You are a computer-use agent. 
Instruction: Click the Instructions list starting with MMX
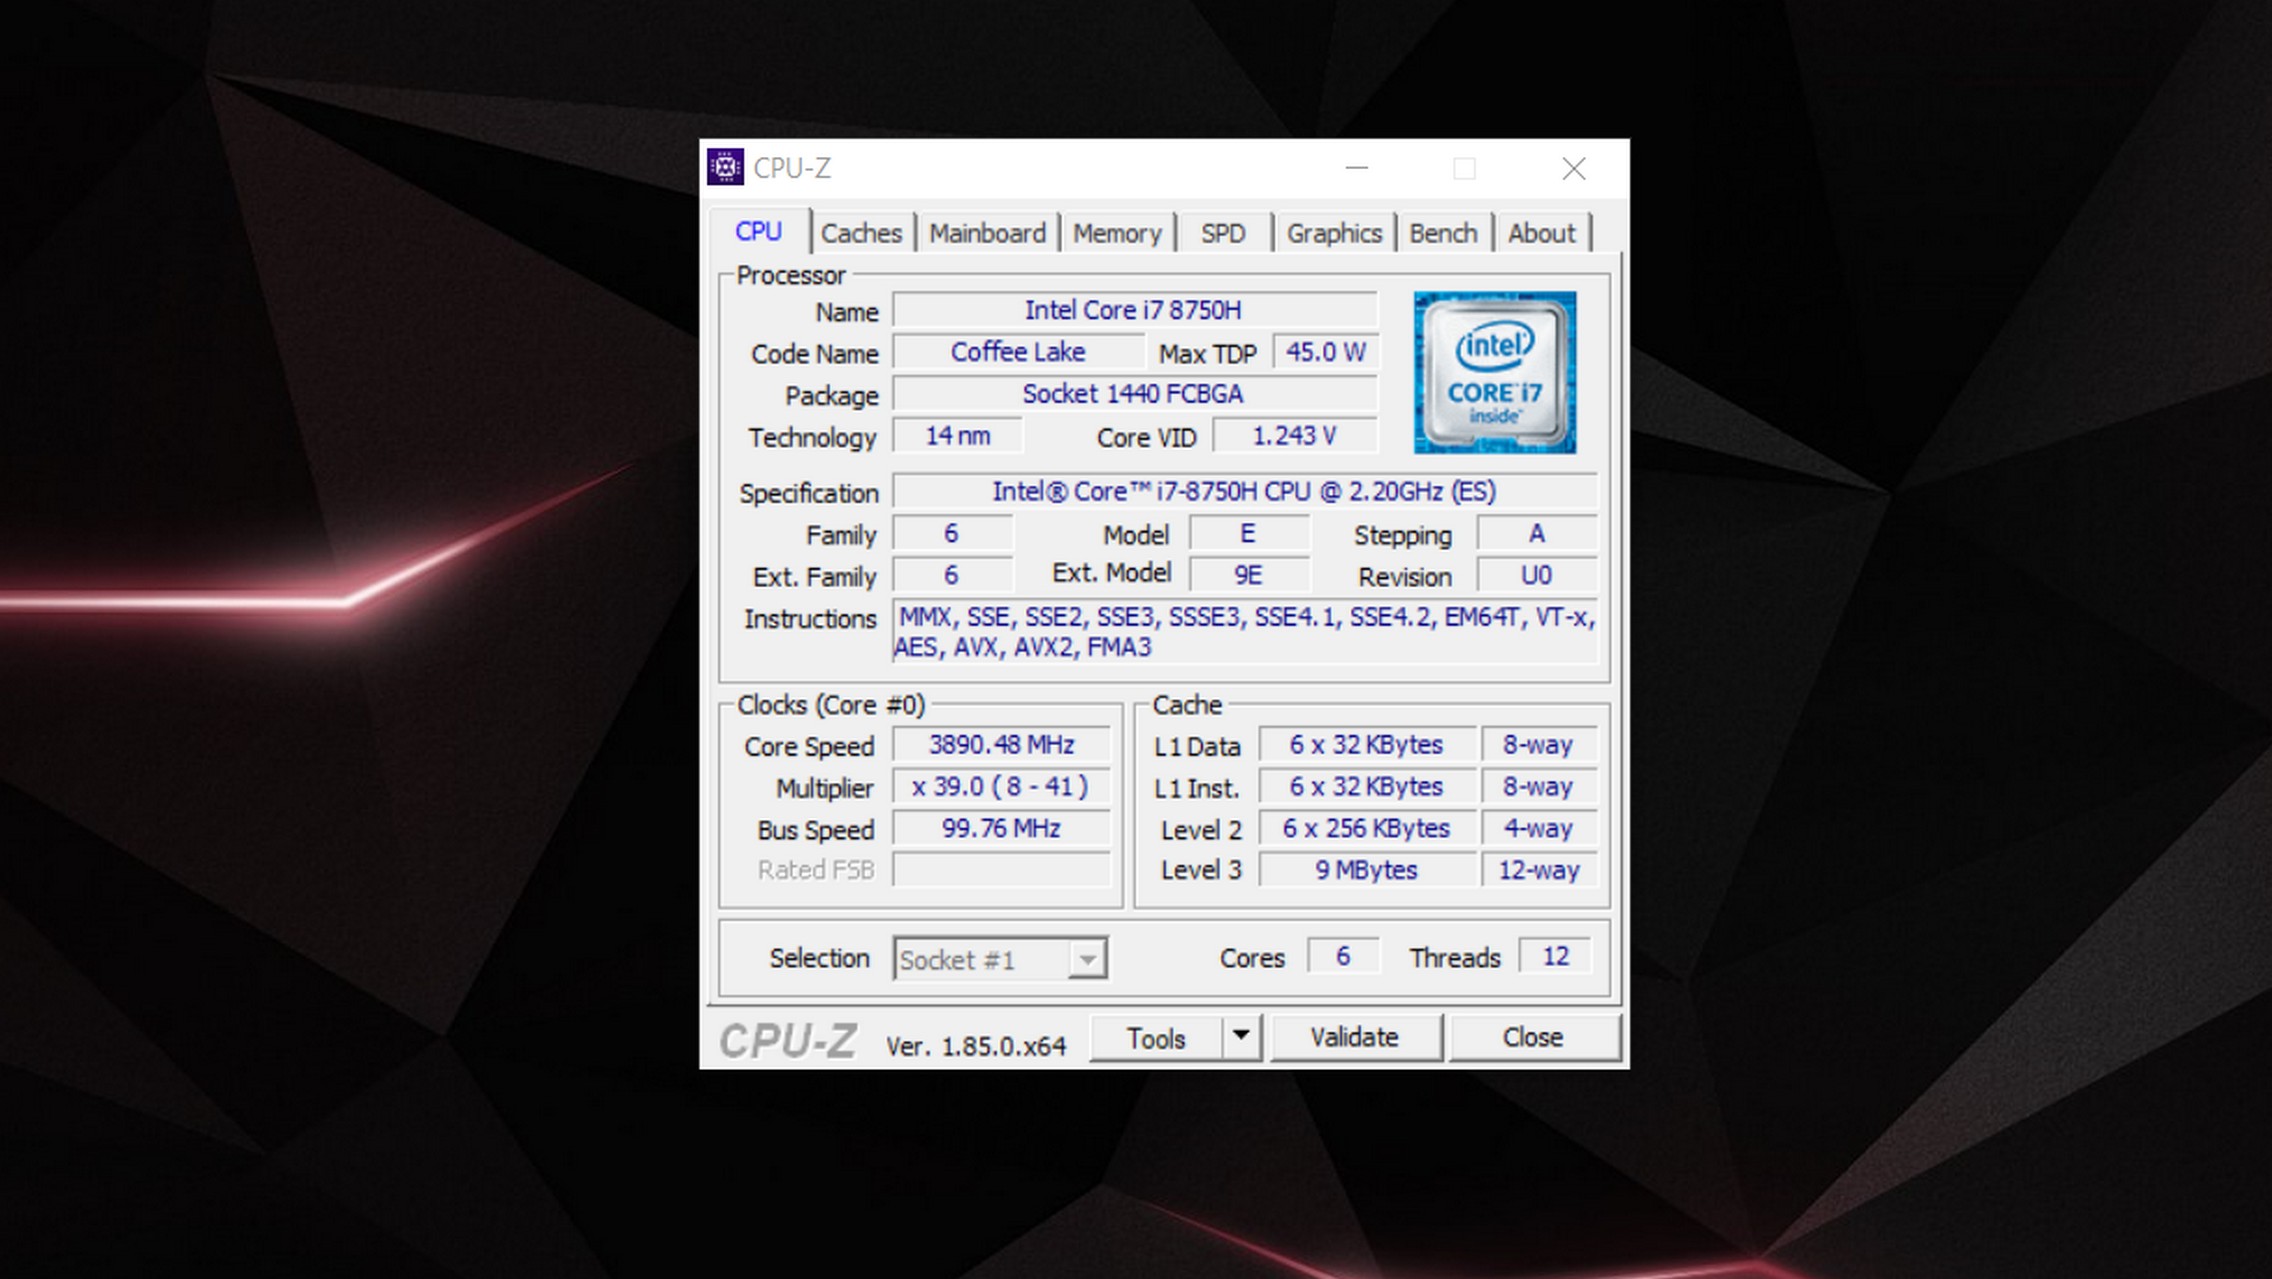[1244, 632]
